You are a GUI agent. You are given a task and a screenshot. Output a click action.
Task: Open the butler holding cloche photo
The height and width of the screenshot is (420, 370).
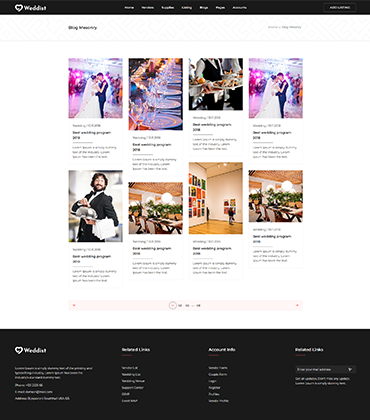click(x=96, y=206)
